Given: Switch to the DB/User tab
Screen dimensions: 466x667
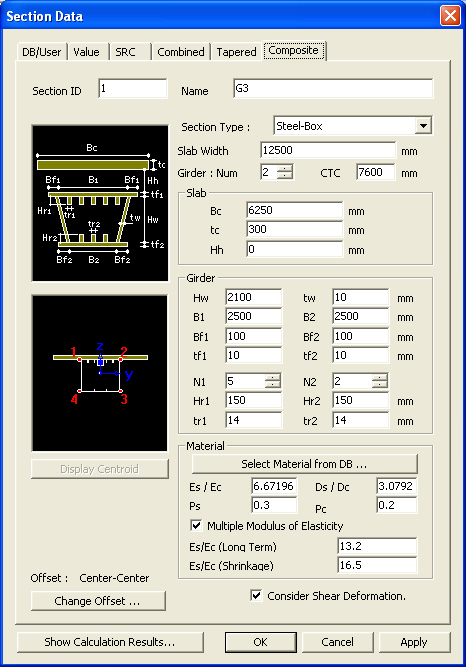Looking at the screenshot, I should pyautogui.click(x=42, y=52).
